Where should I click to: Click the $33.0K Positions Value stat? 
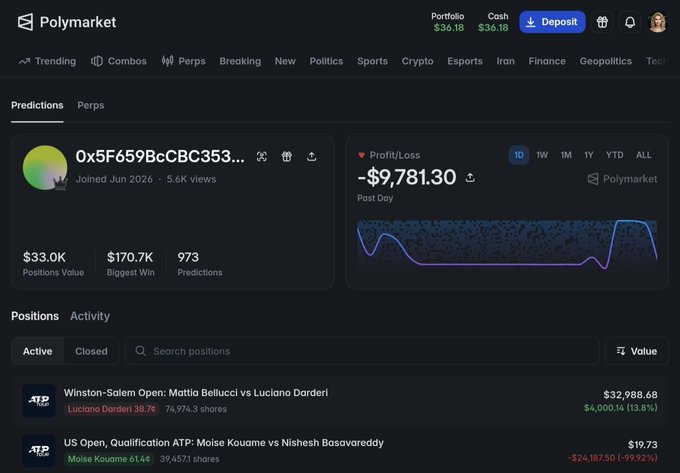coord(53,263)
